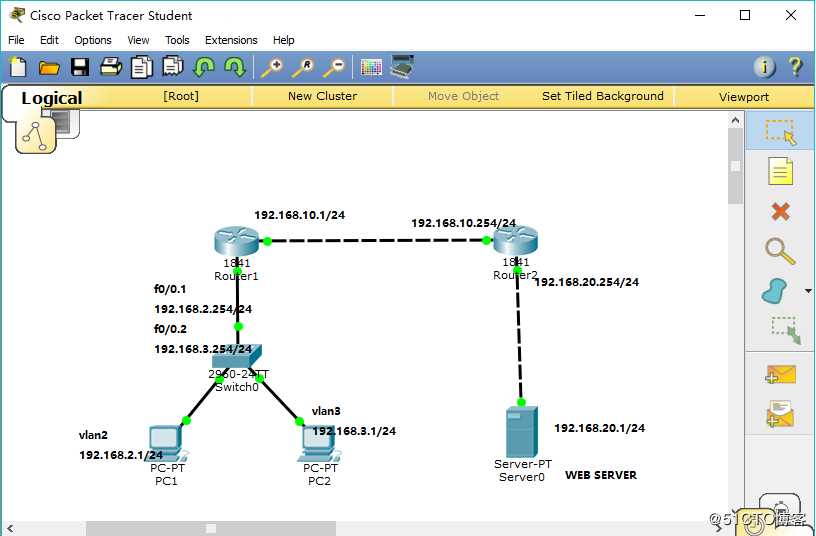Click Set Tiled Background button
Image resolution: width=816 pixels, height=536 pixels.
tap(603, 96)
